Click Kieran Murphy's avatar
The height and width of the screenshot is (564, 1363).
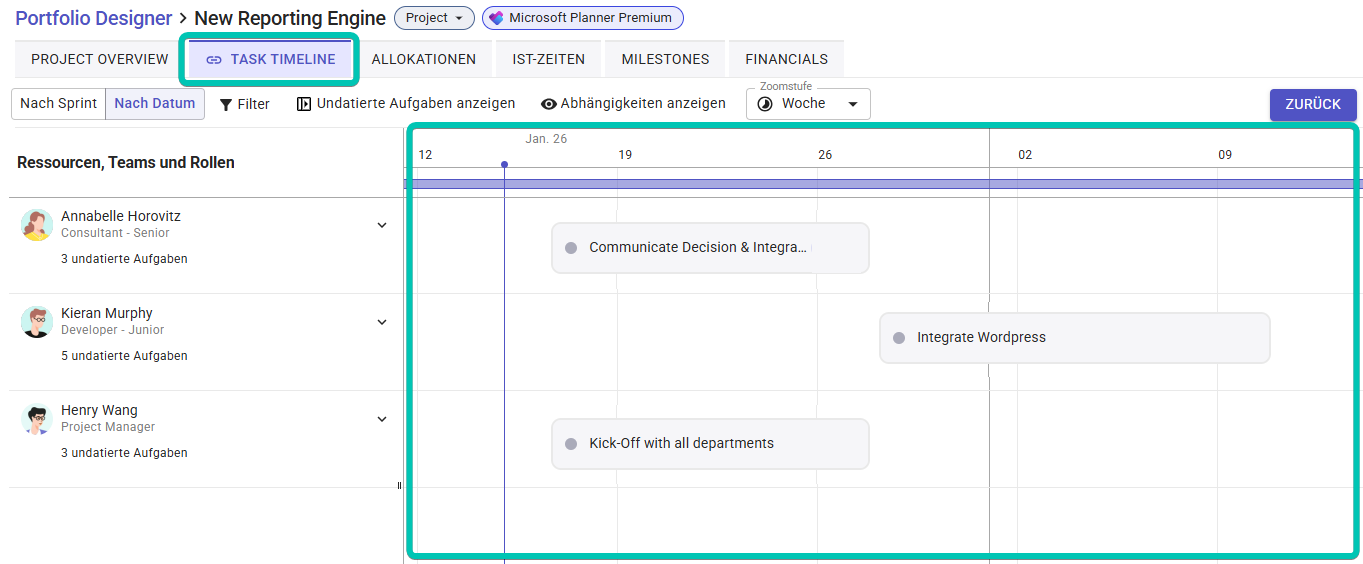click(x=37, y=322)
